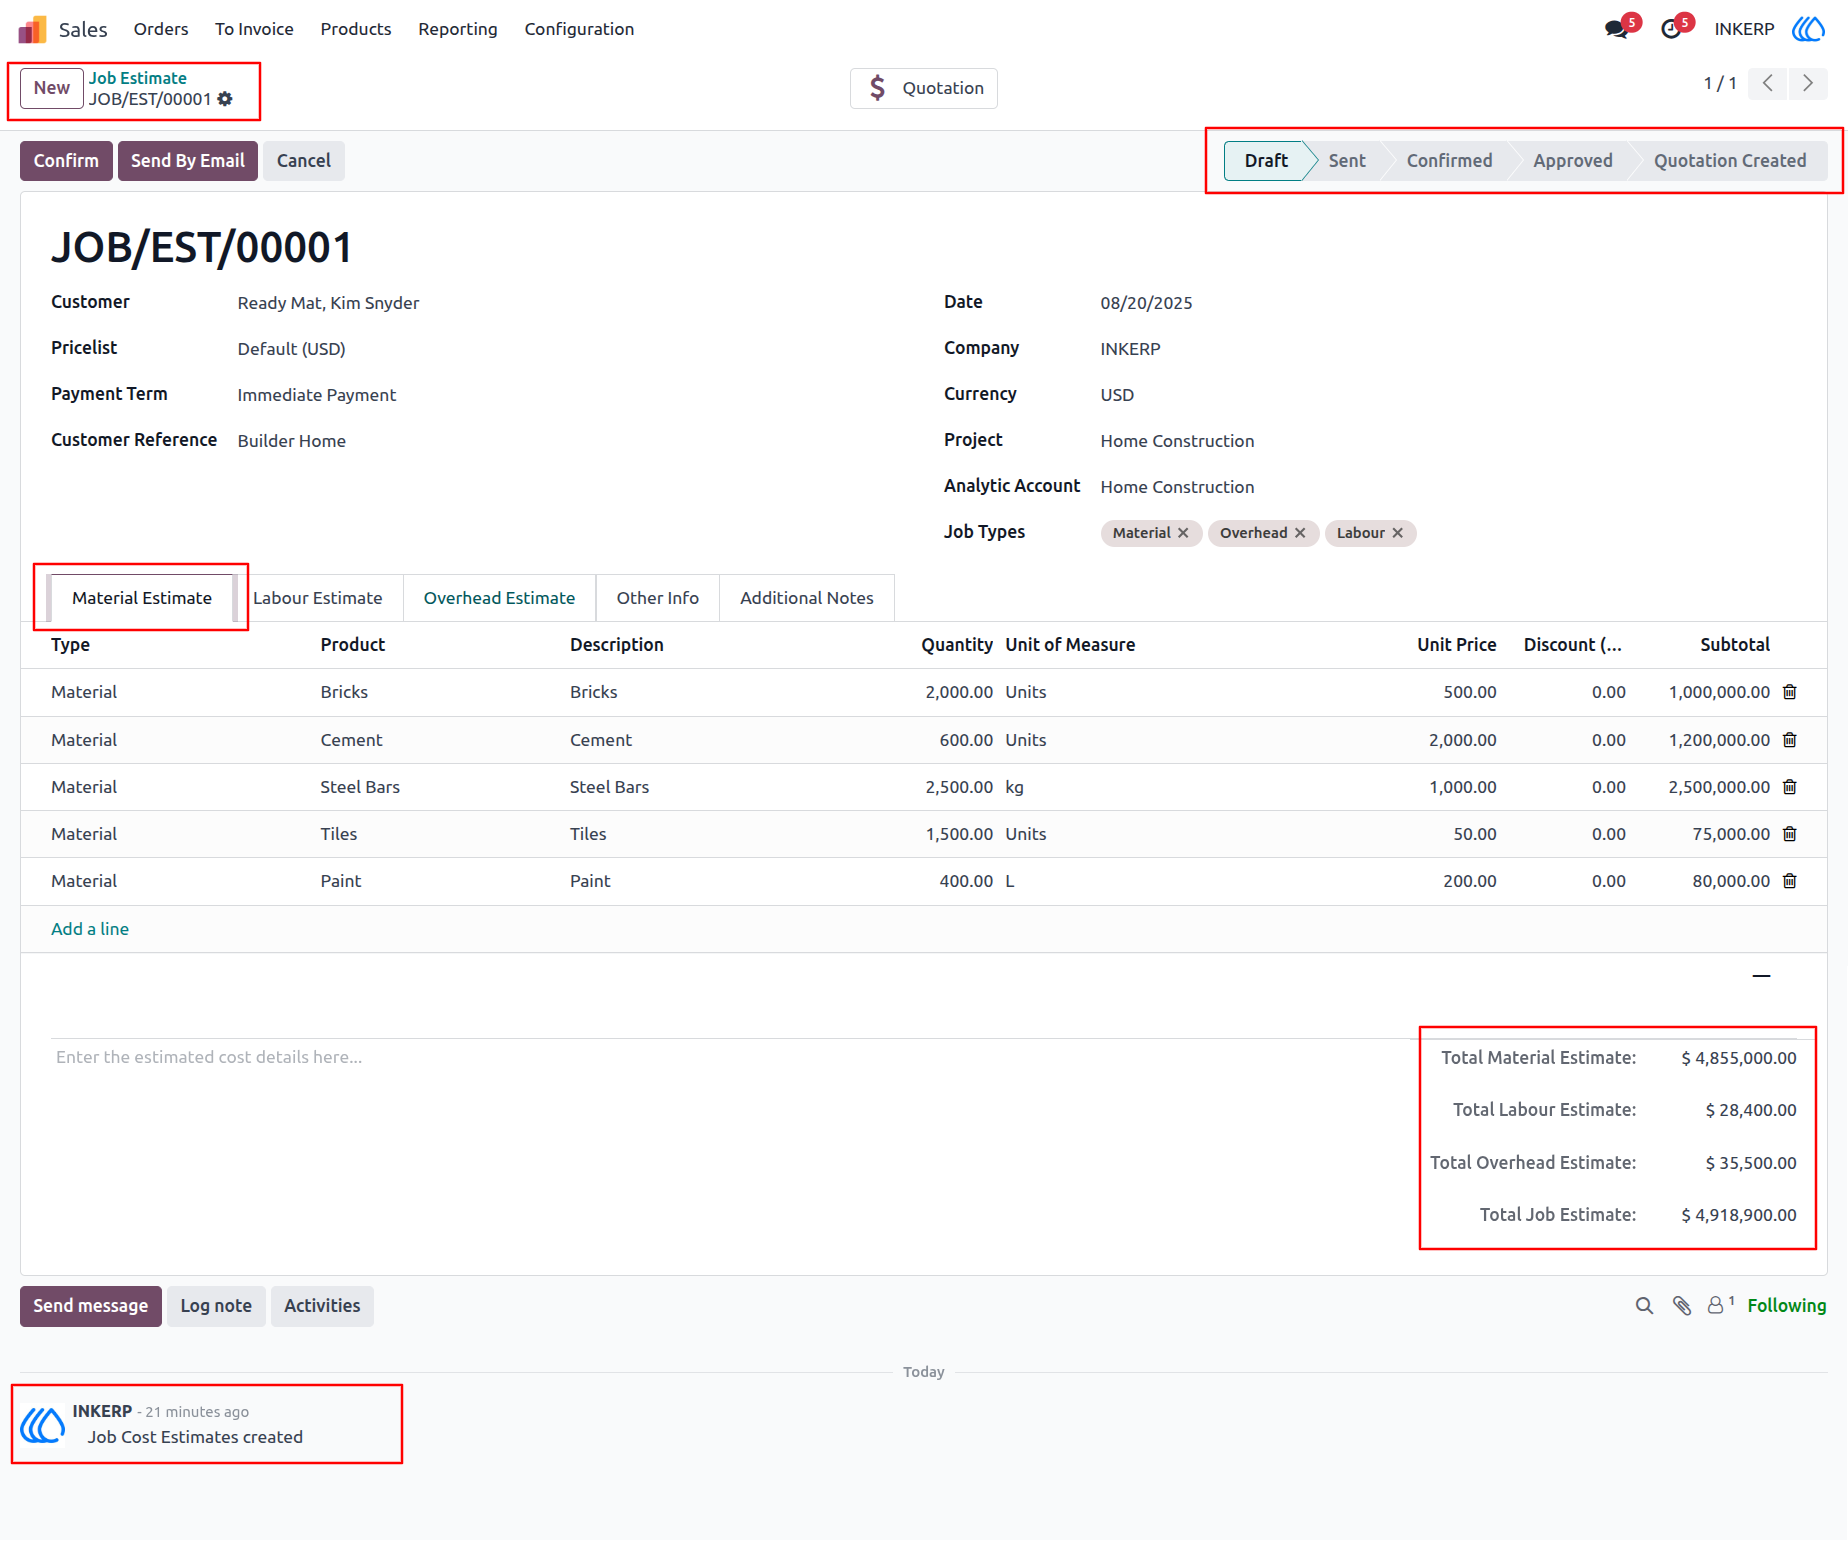Open the activities clock icon

(1670, 29)
